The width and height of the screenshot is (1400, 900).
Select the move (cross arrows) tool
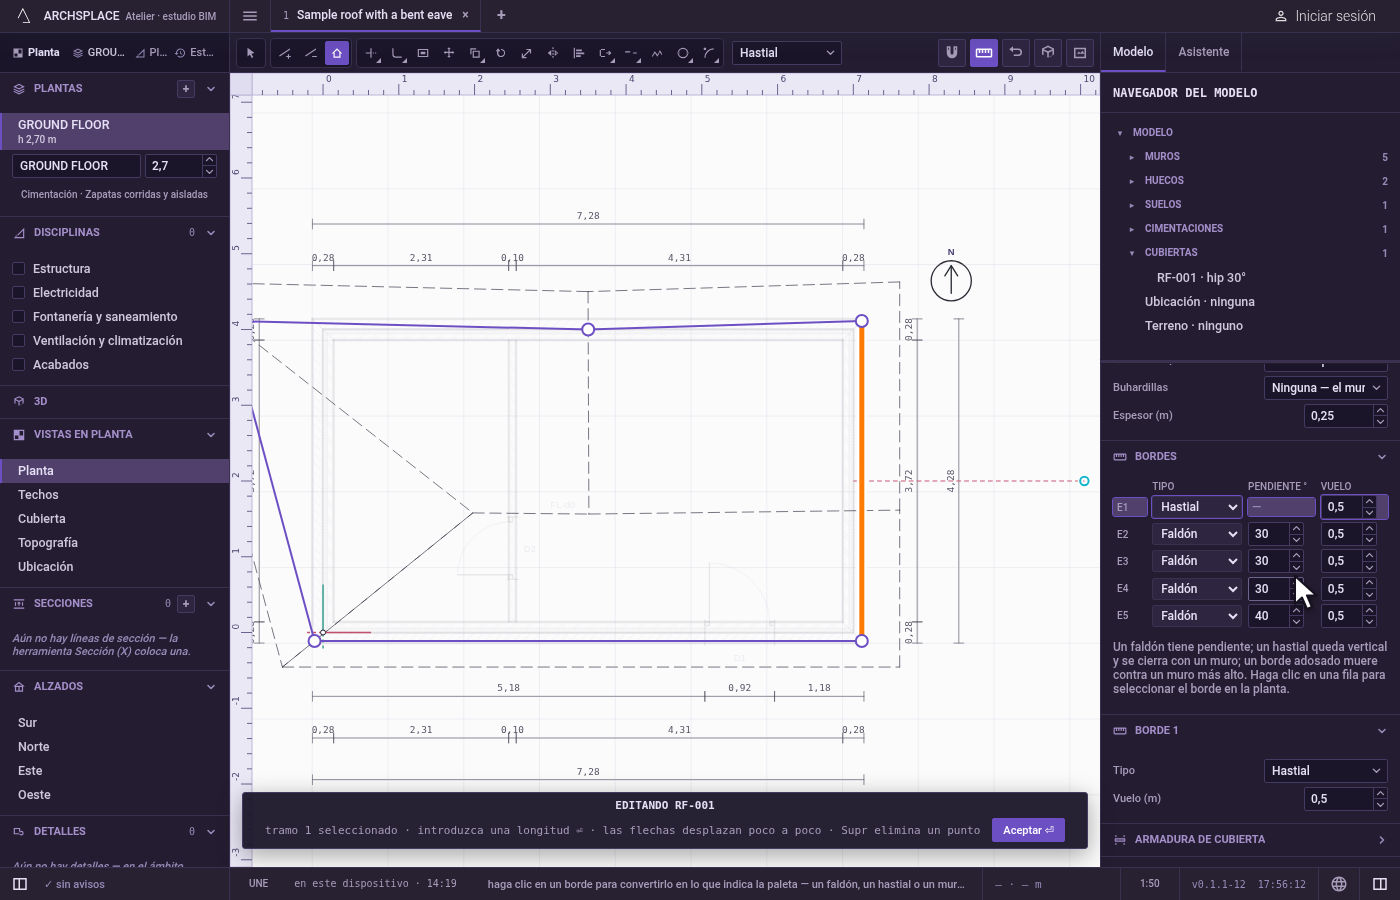[449, 53]
